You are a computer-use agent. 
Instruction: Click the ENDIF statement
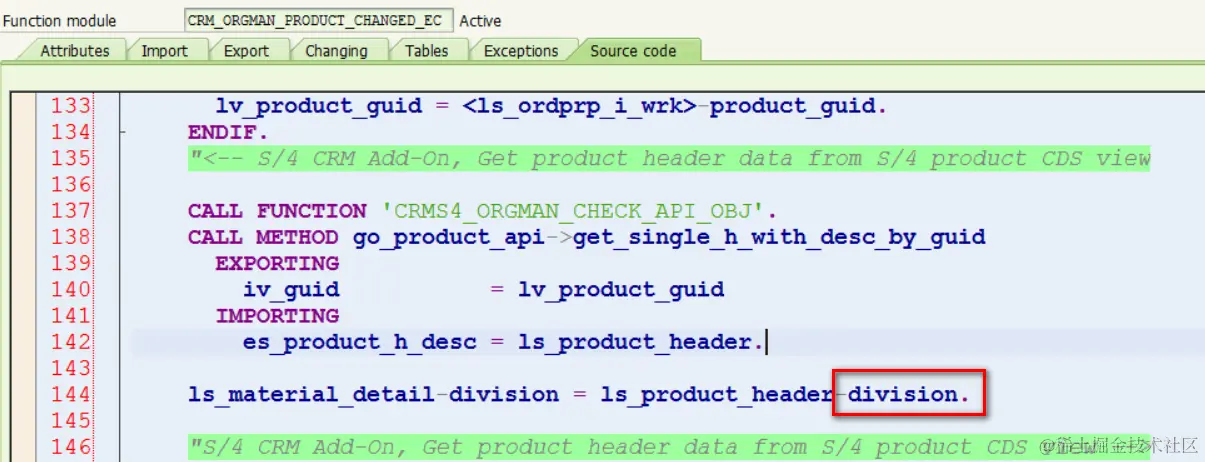tap(228, 132)
